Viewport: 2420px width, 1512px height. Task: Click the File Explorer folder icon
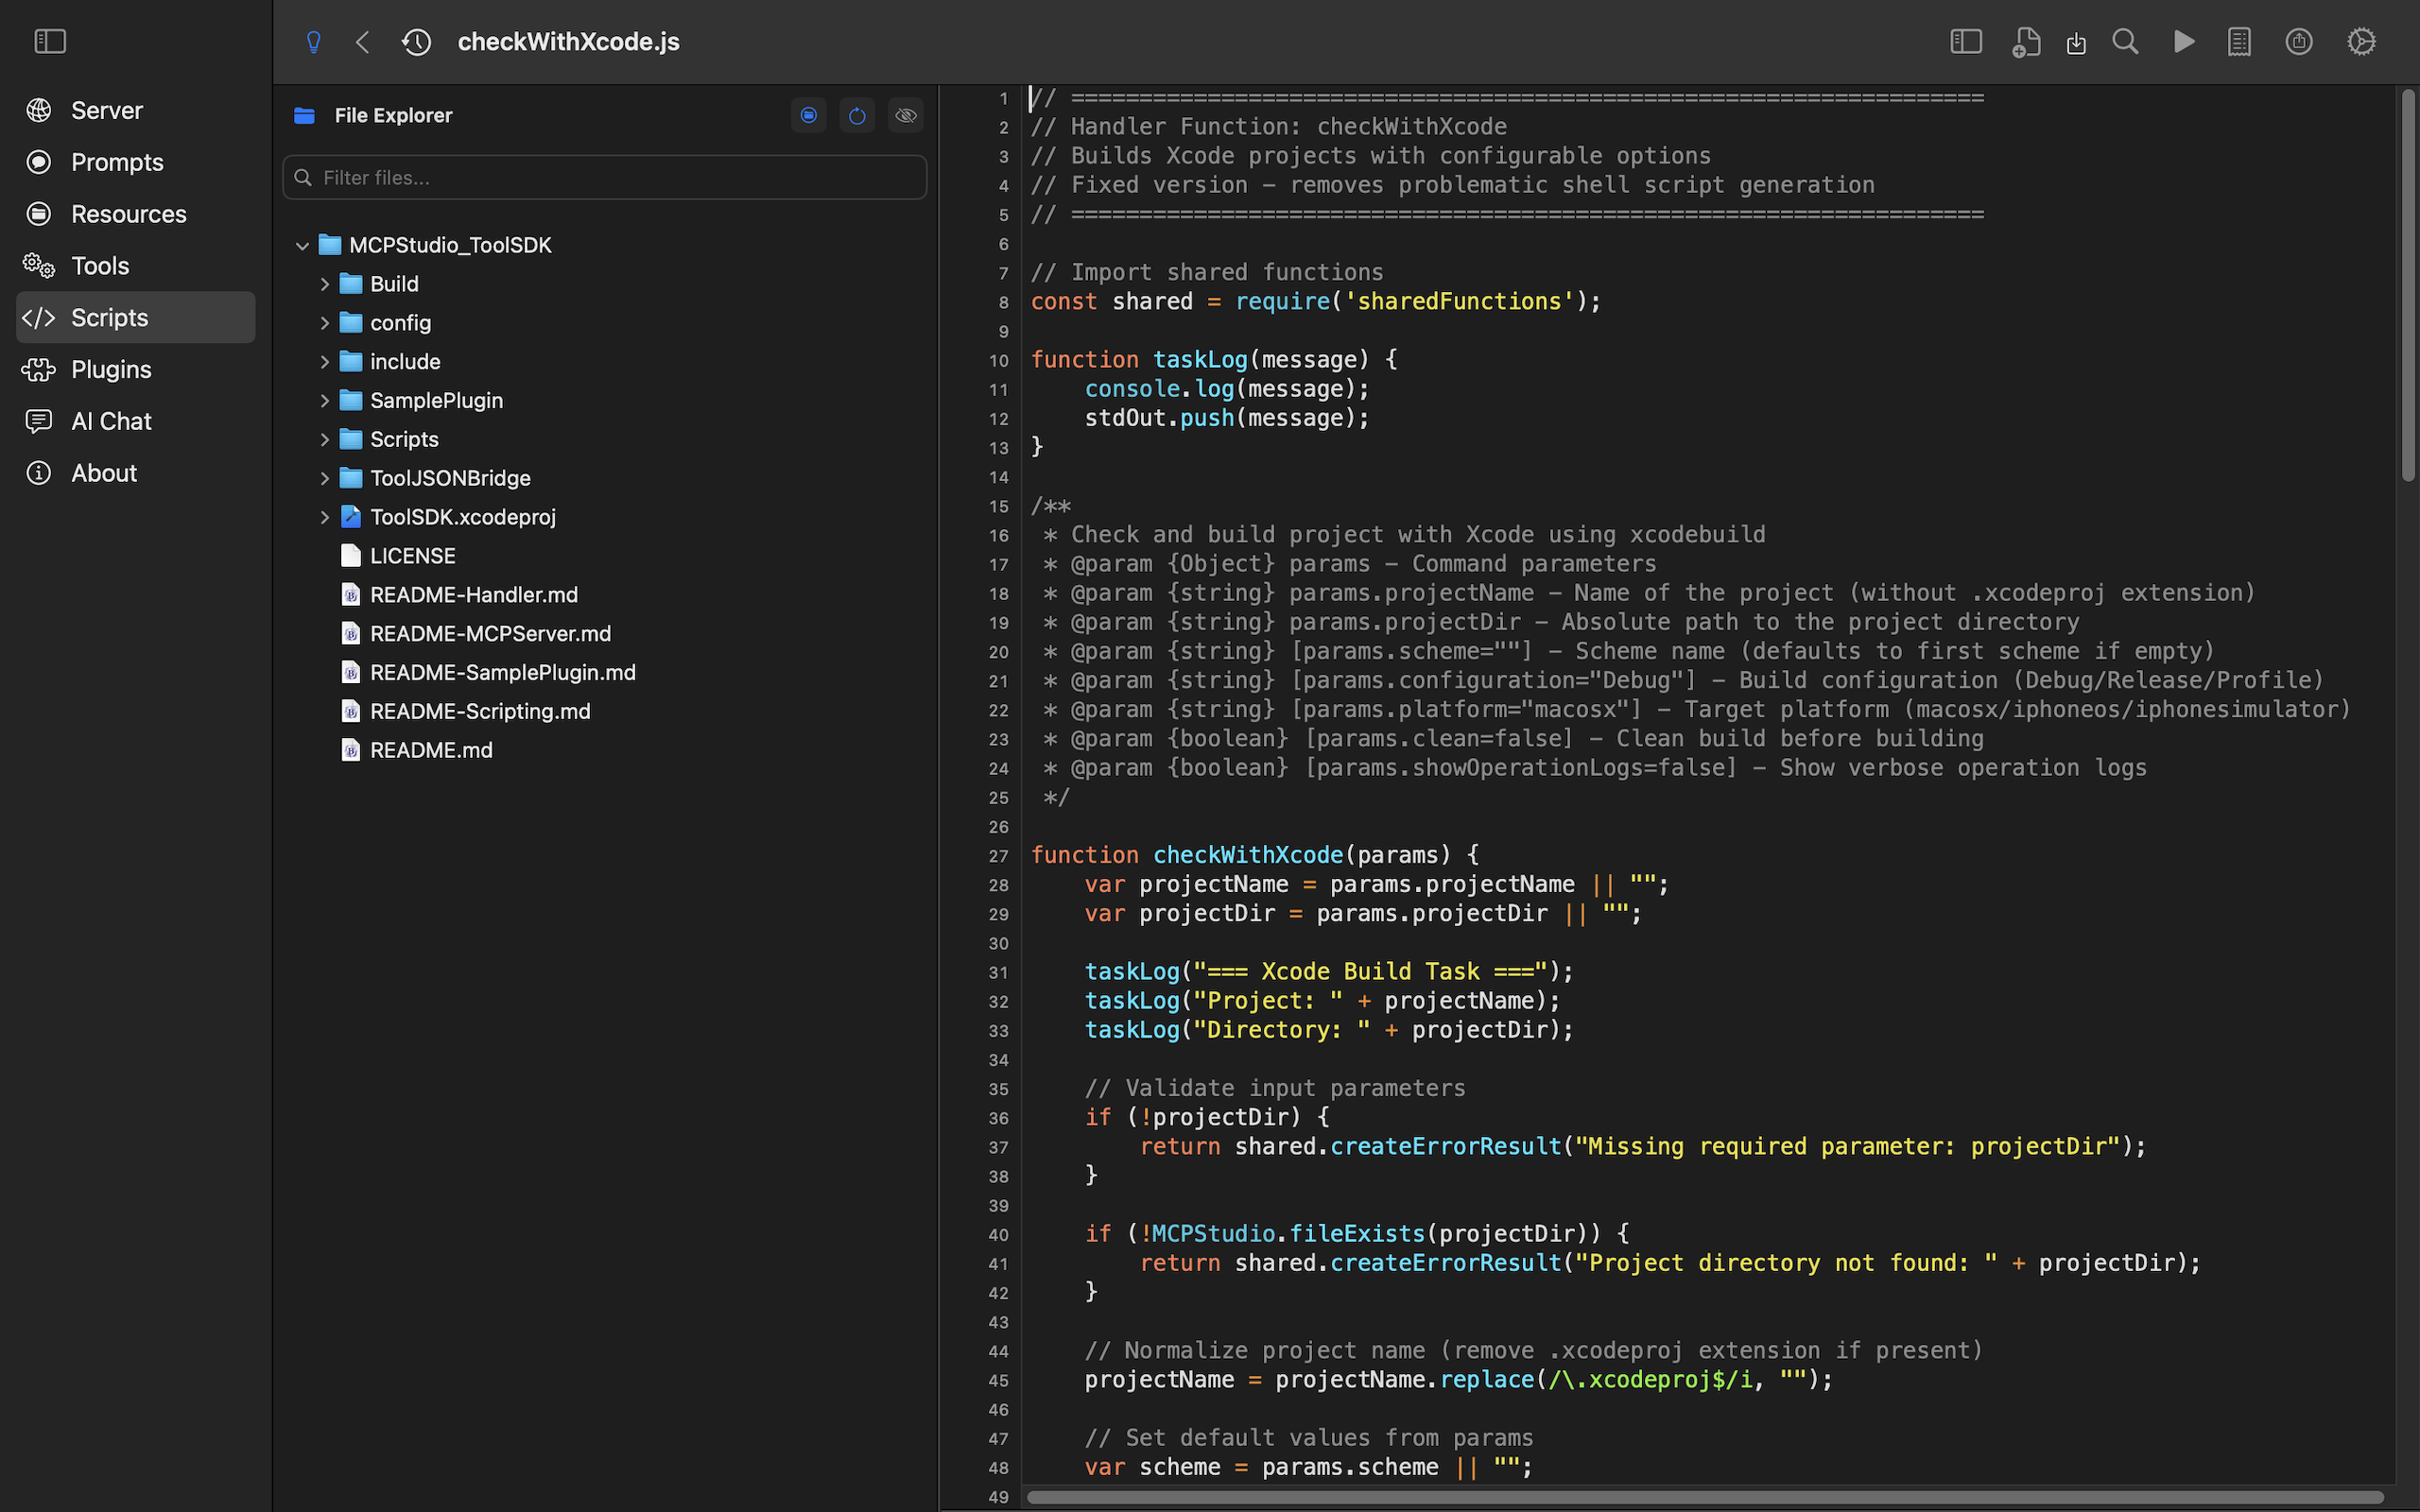[x=305, y=116]
